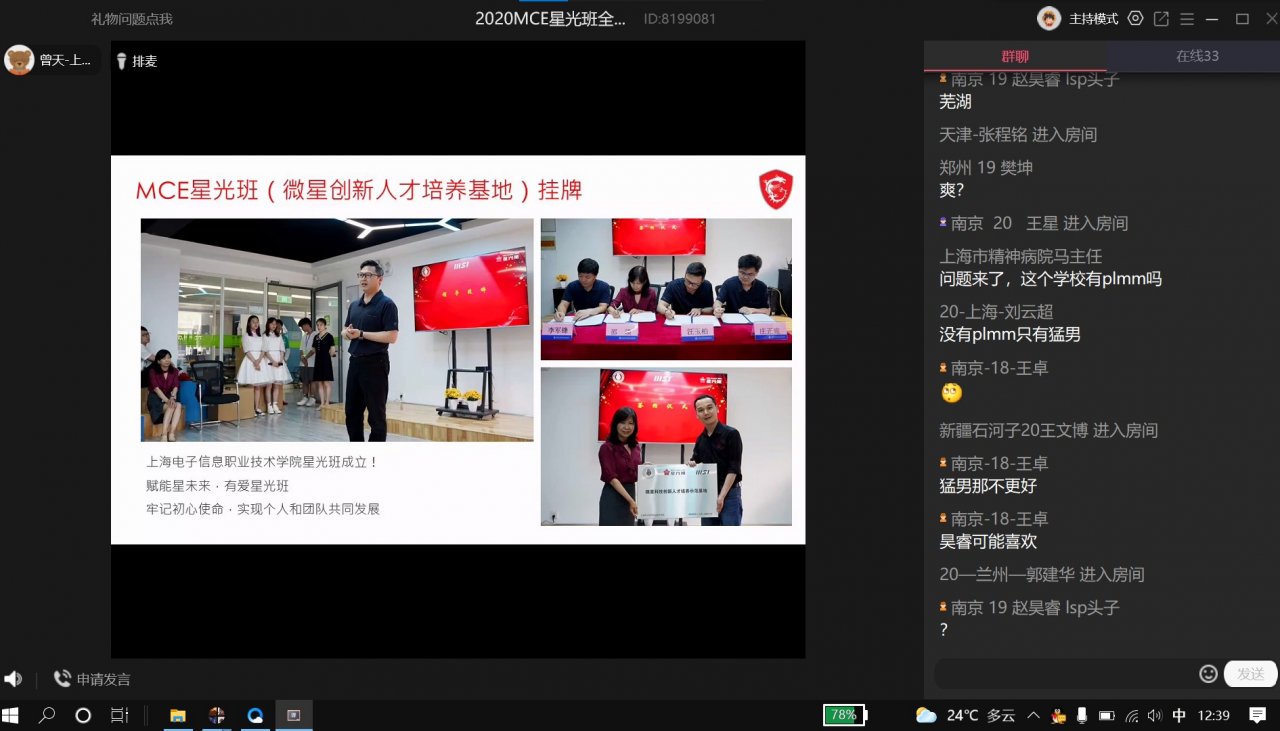Click message 昊睿可能喜欢

988,541
